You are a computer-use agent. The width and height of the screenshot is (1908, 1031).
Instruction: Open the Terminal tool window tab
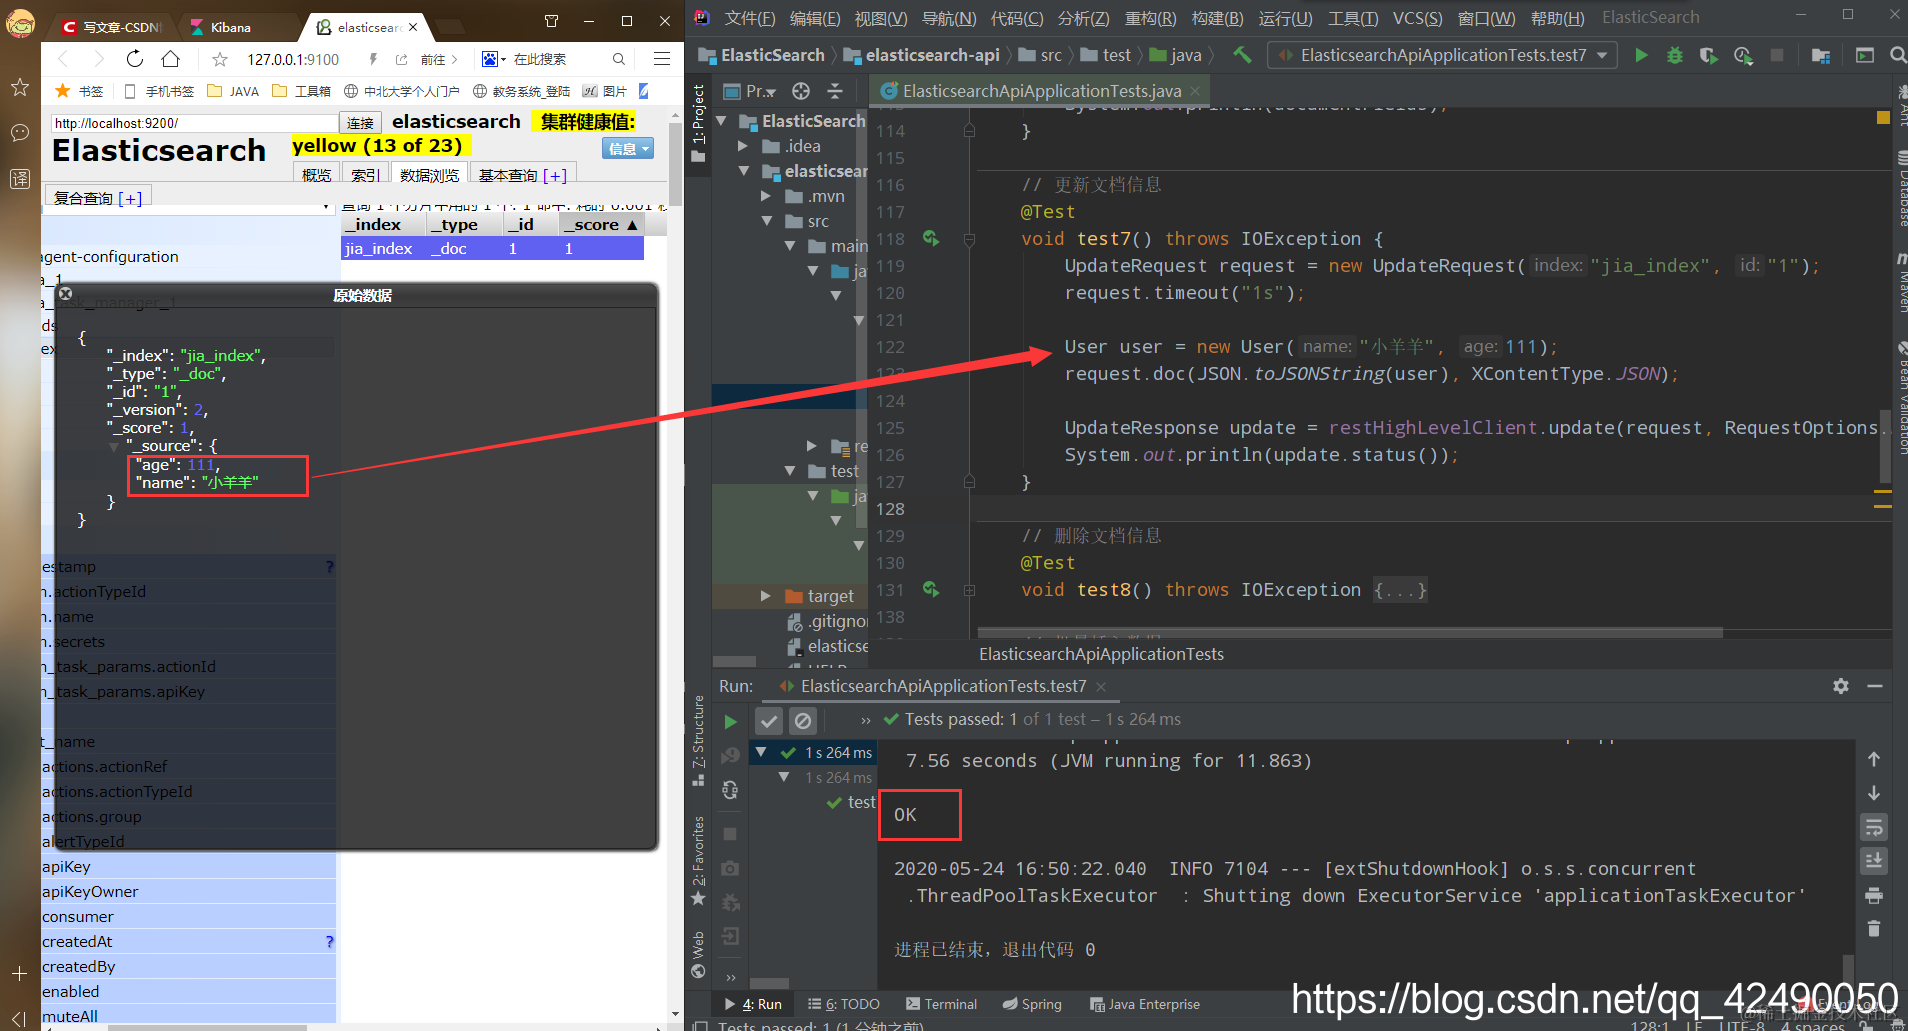[x=941, y=1004]
